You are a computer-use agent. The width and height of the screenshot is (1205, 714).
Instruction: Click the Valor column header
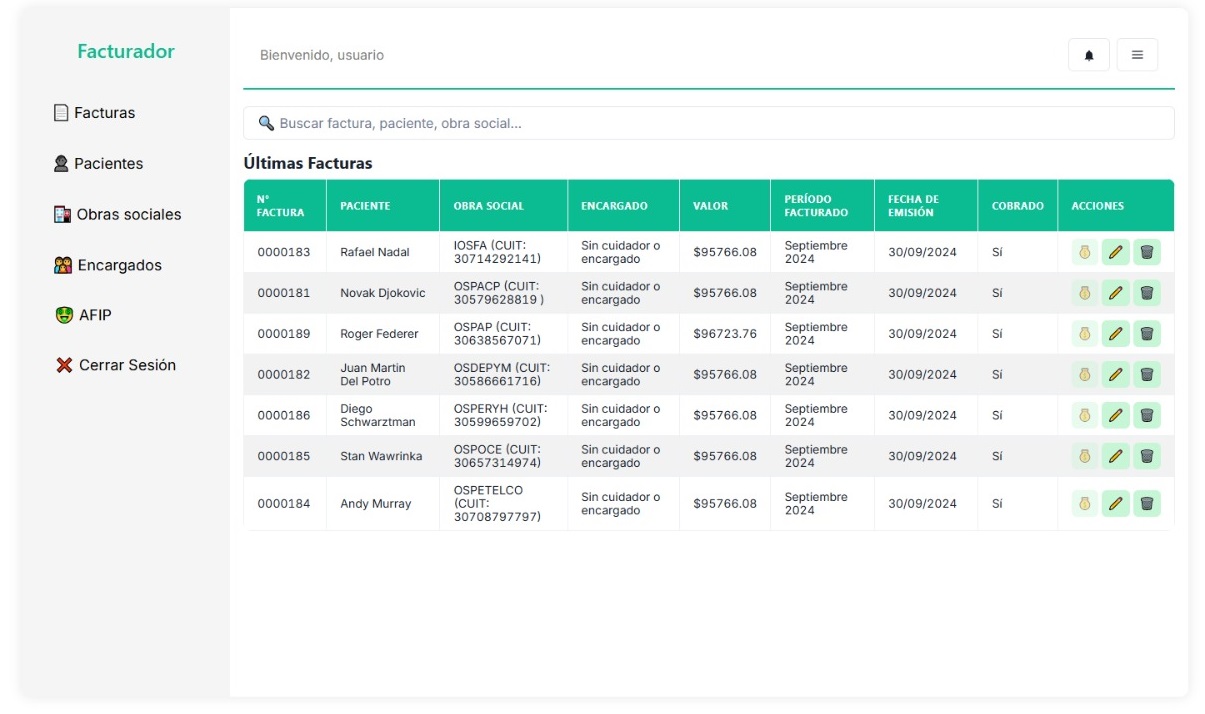pos(710,206)
